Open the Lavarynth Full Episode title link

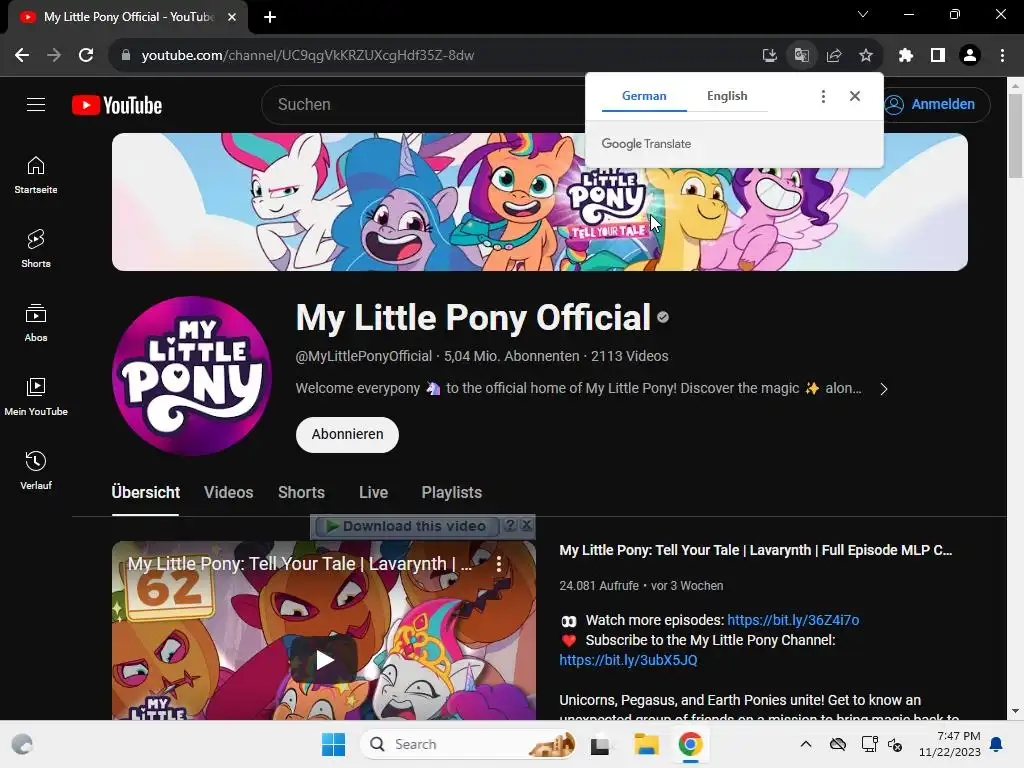pos(756,551)
